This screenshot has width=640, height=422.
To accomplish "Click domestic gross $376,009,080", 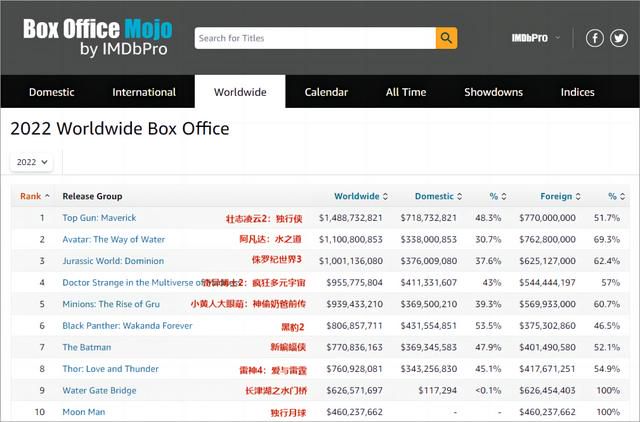I will click(429, 261).
